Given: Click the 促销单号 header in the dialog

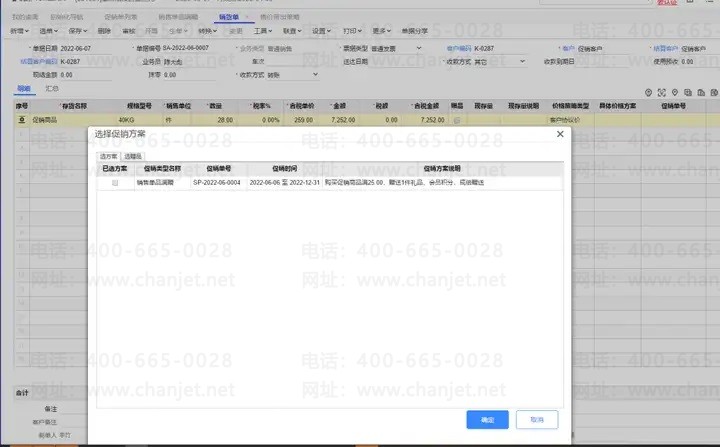Looking at the screenshot, I should 219,169.
